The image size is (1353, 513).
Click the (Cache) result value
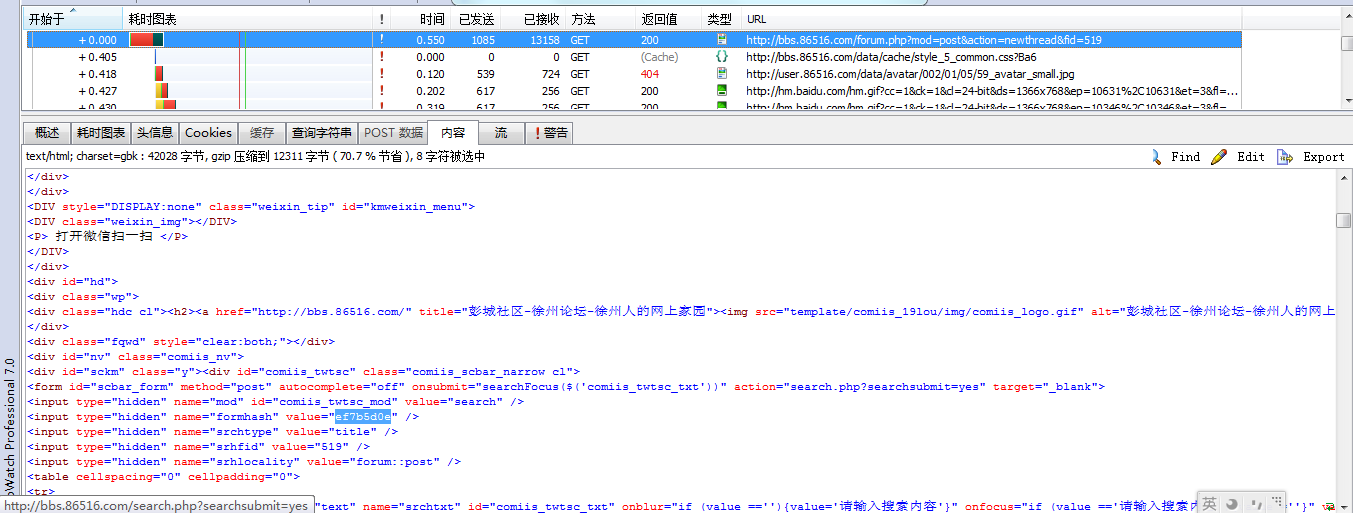659,57
